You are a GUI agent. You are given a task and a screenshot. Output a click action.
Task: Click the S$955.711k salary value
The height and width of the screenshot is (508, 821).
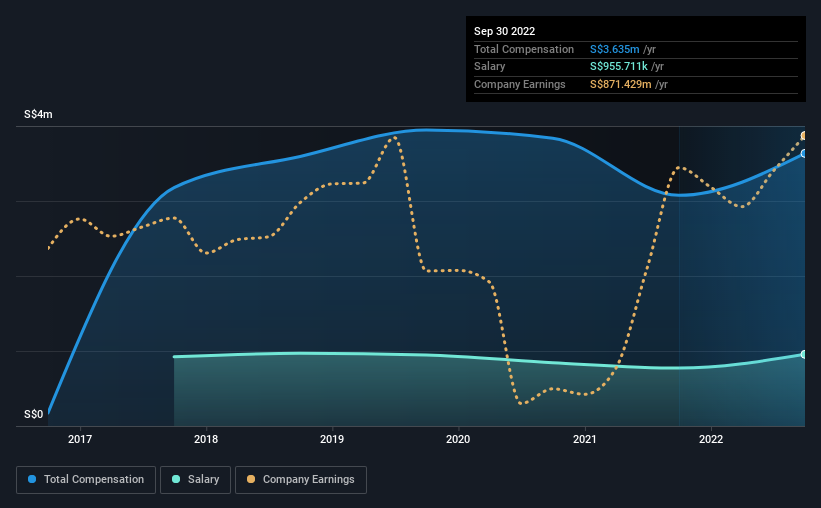point(619,67)
